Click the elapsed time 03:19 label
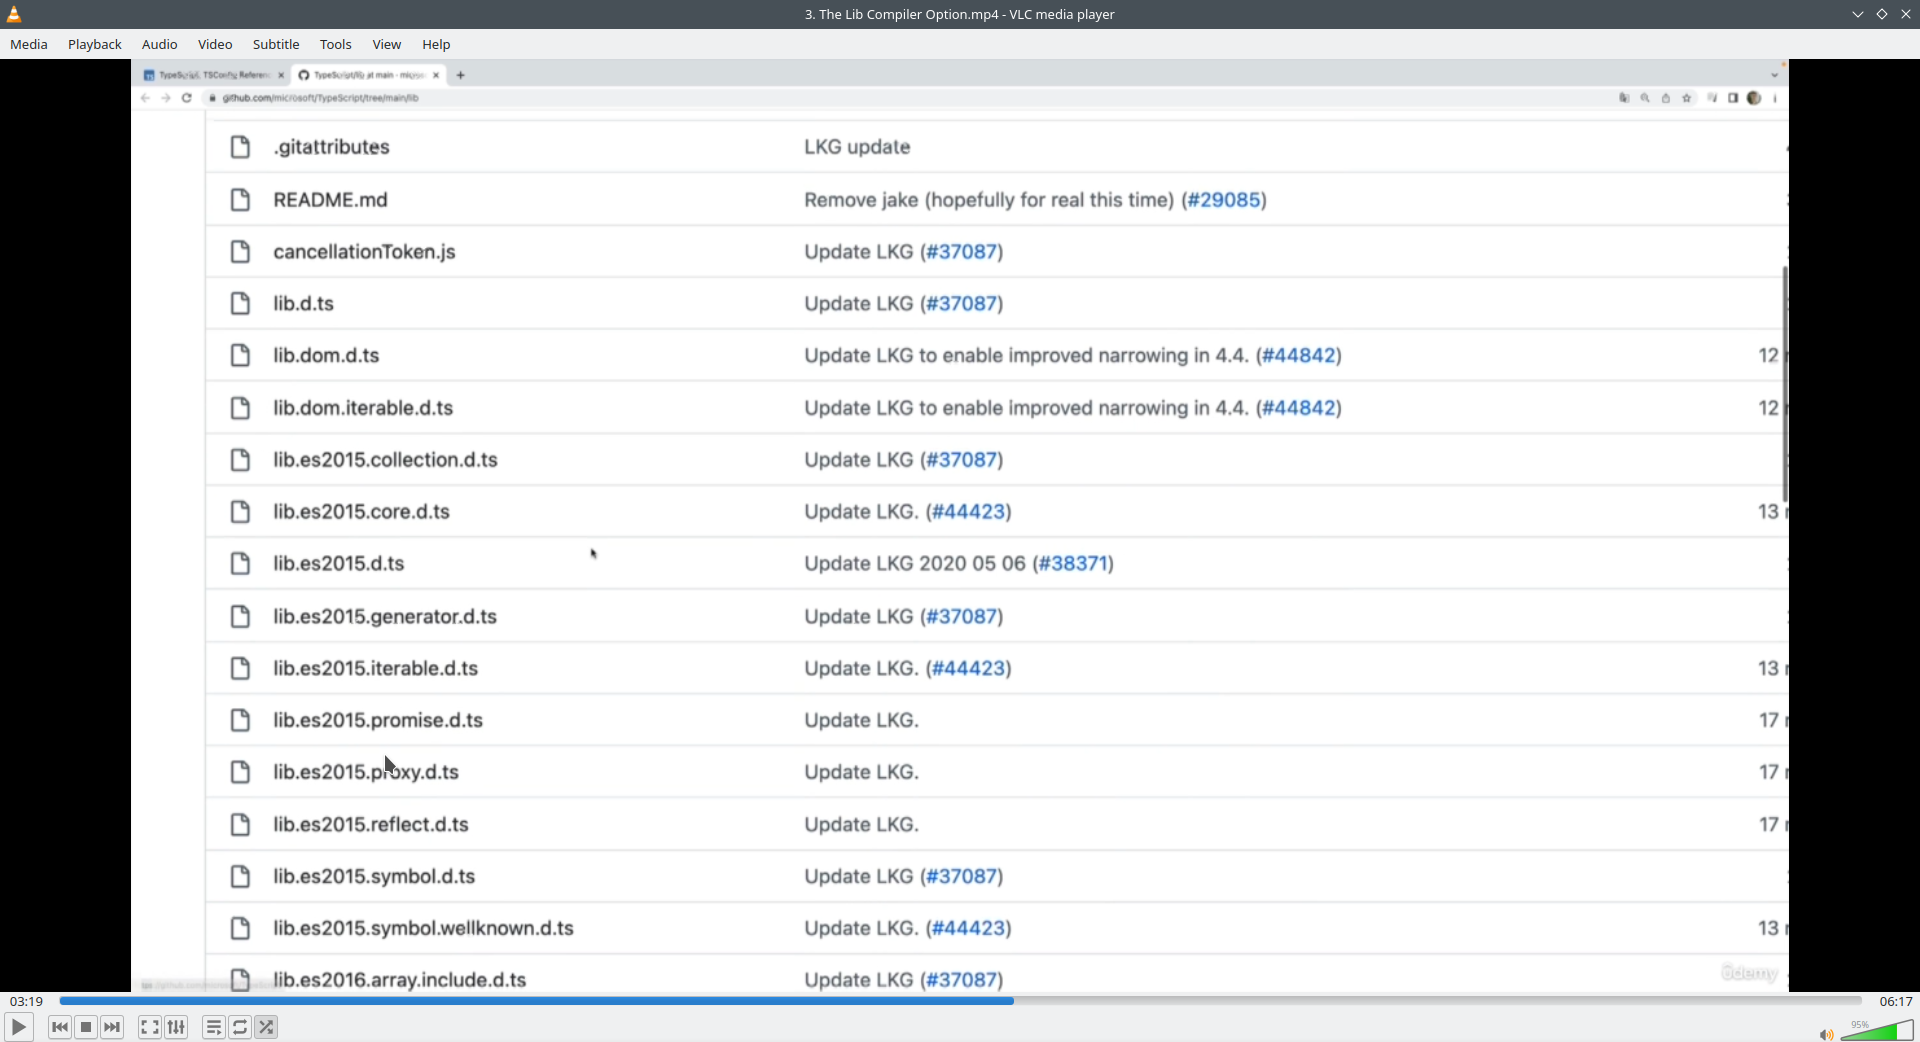The image size is (1920, 1042). [x=27, y=1001]
